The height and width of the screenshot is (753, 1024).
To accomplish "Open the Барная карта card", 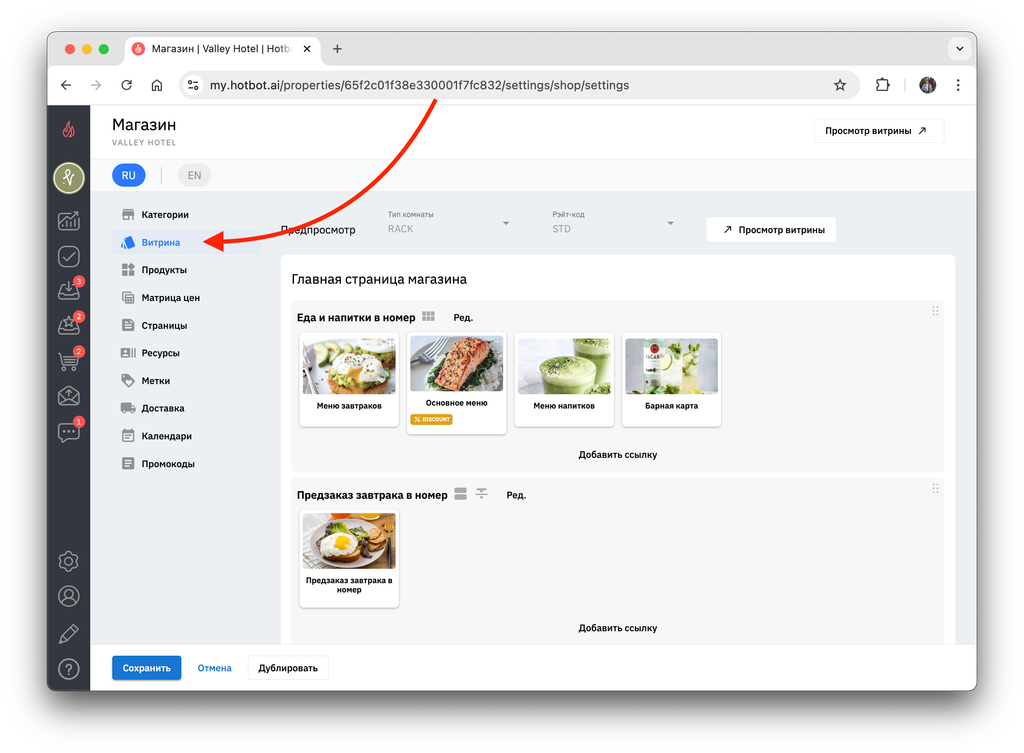I will 671,379.
